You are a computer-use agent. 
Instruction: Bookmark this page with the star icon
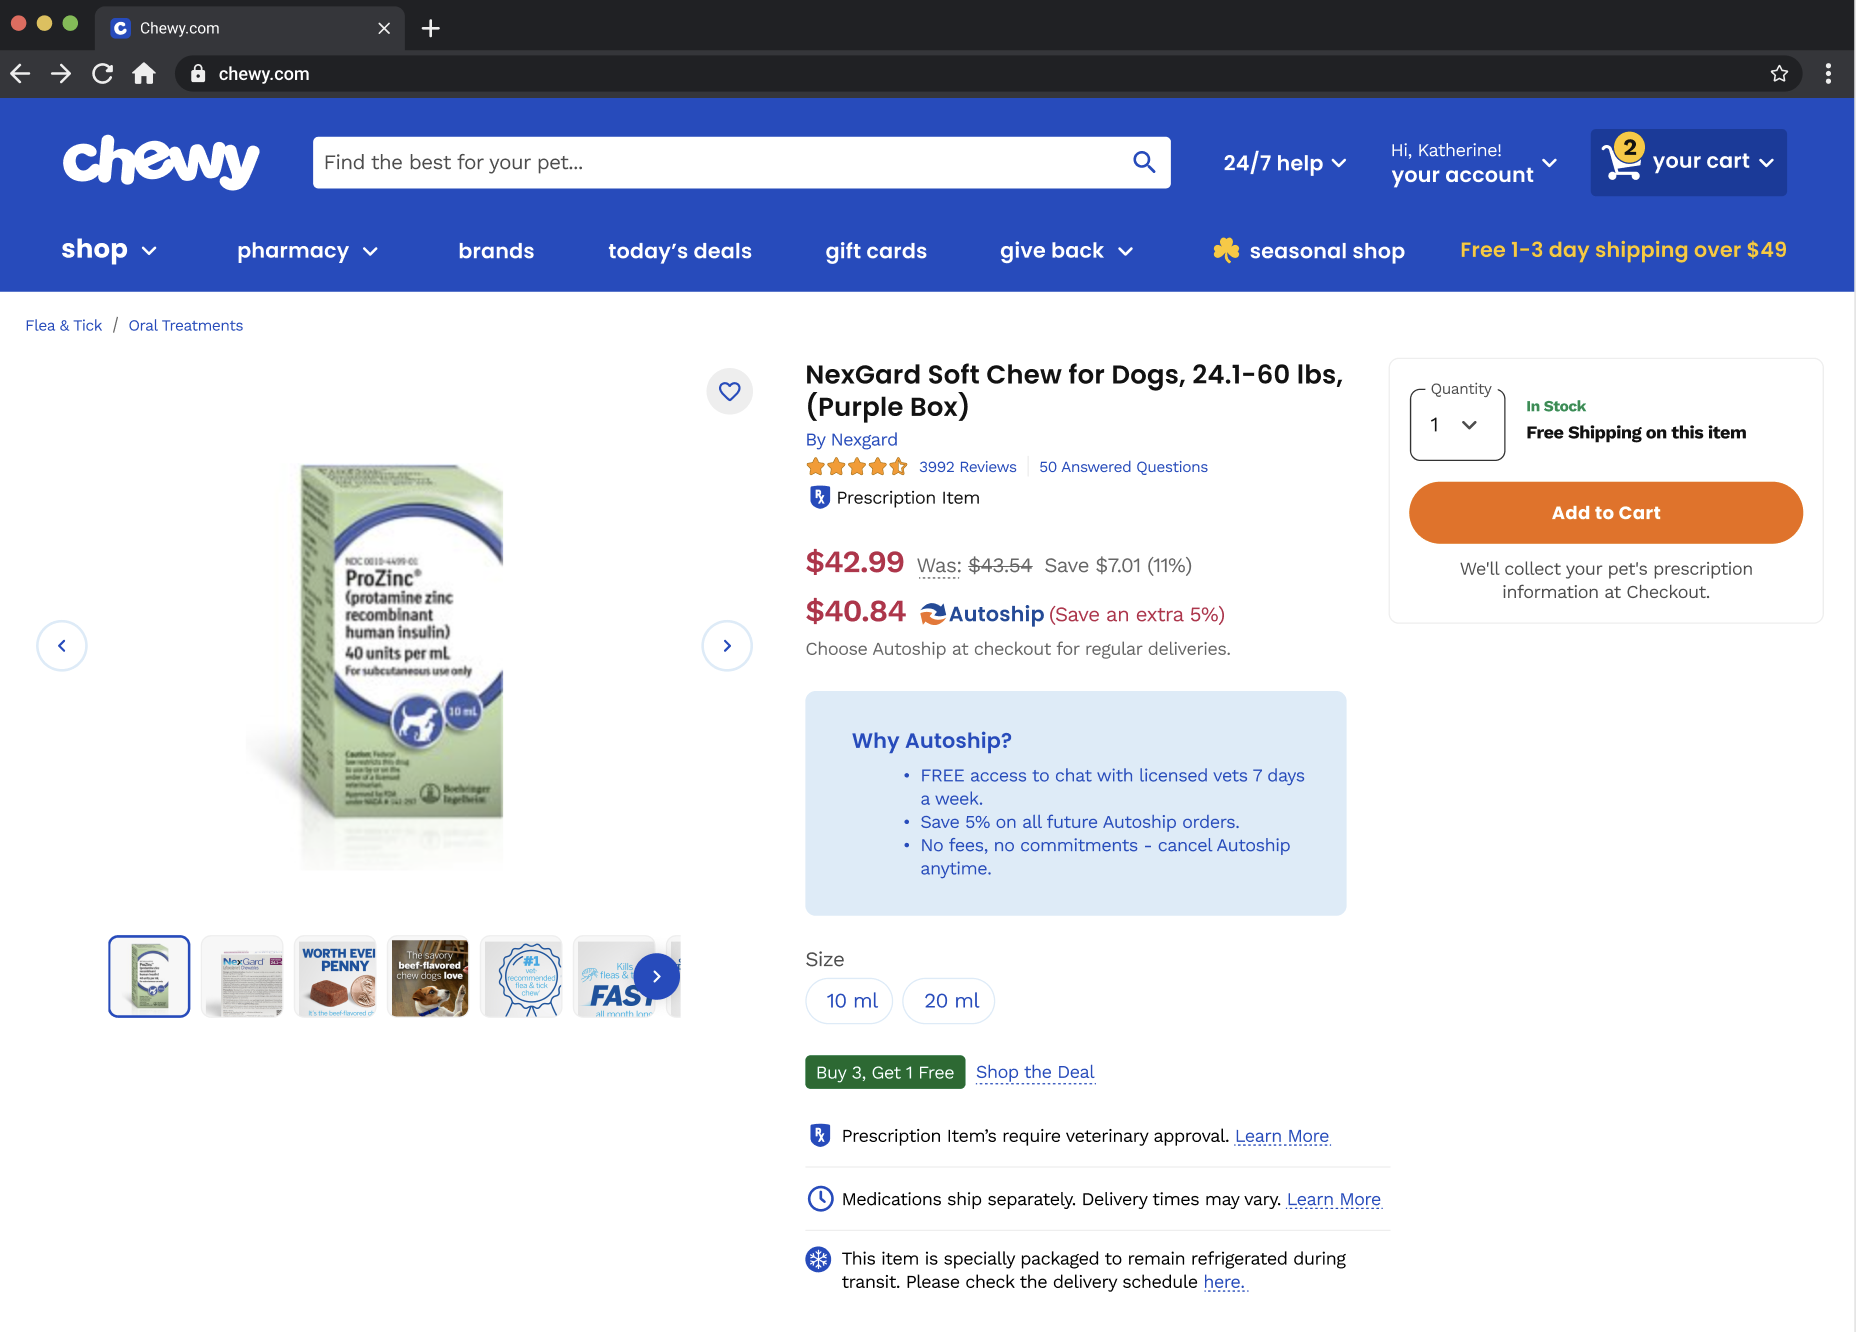1779,73
